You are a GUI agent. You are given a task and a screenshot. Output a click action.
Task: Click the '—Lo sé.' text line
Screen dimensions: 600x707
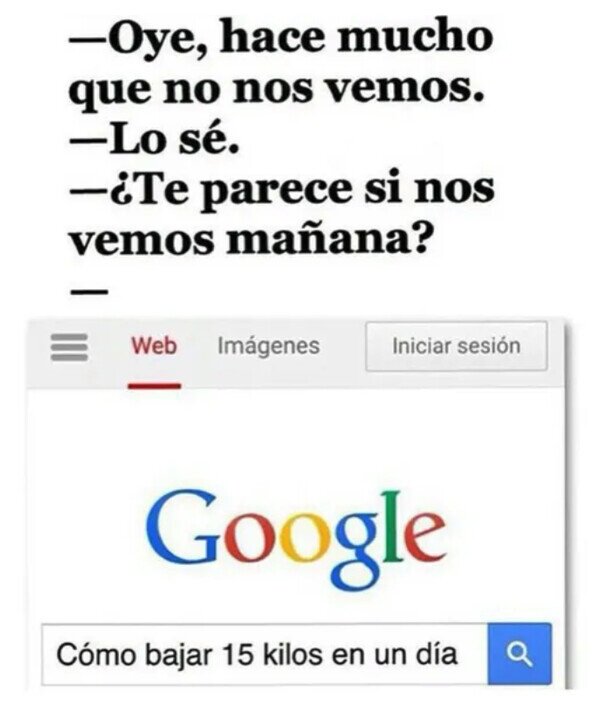pyautogui.click(x=154, y=140)
